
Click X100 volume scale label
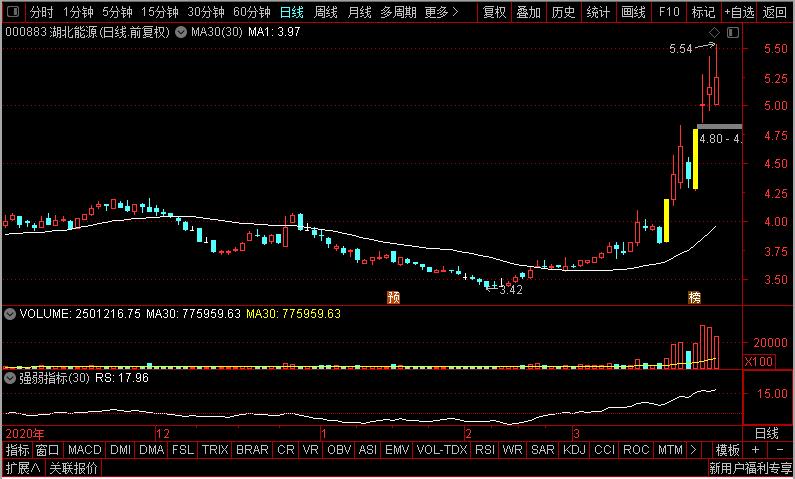(x=758, y=361)
